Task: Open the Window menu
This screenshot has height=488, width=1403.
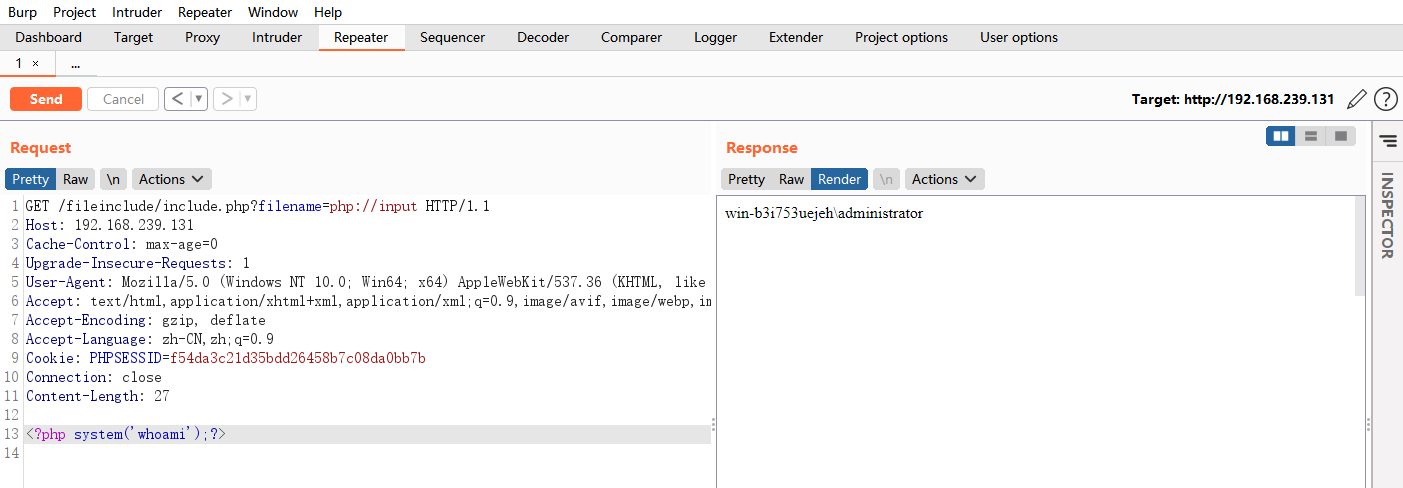Action: tap(273, 12)
